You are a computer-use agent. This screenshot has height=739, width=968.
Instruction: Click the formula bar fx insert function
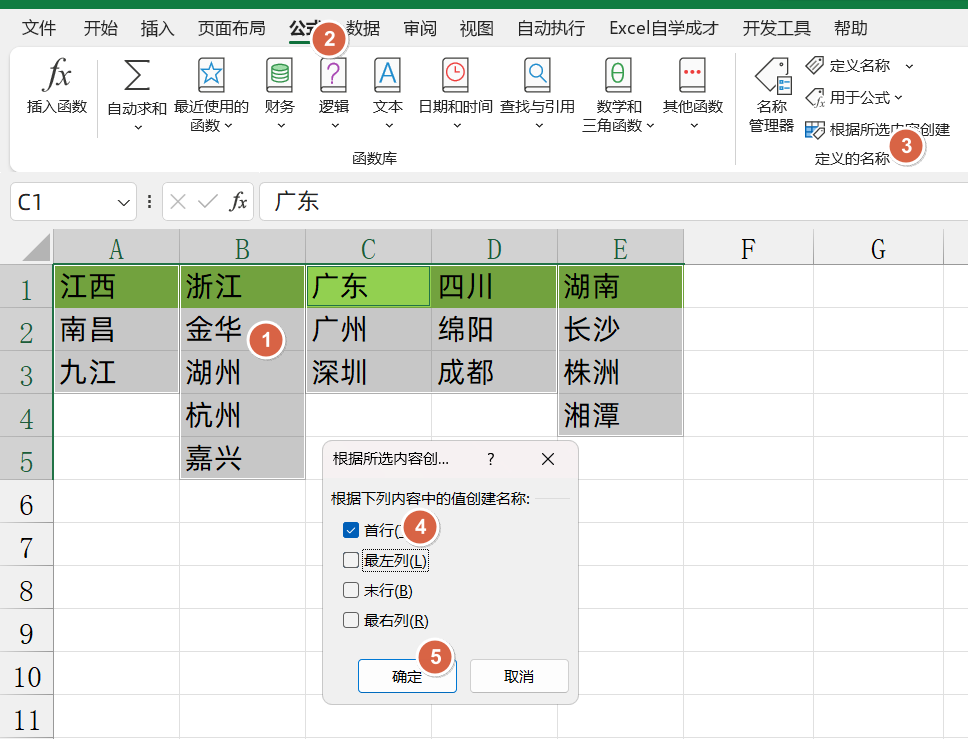pyautogui.click(x=238, y=201)
